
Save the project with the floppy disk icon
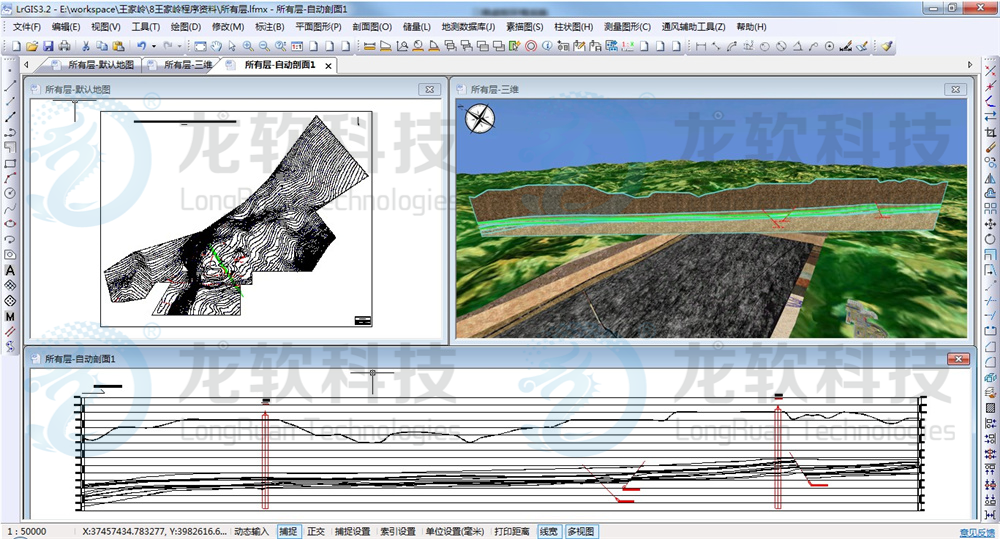[x=49, y=46]
